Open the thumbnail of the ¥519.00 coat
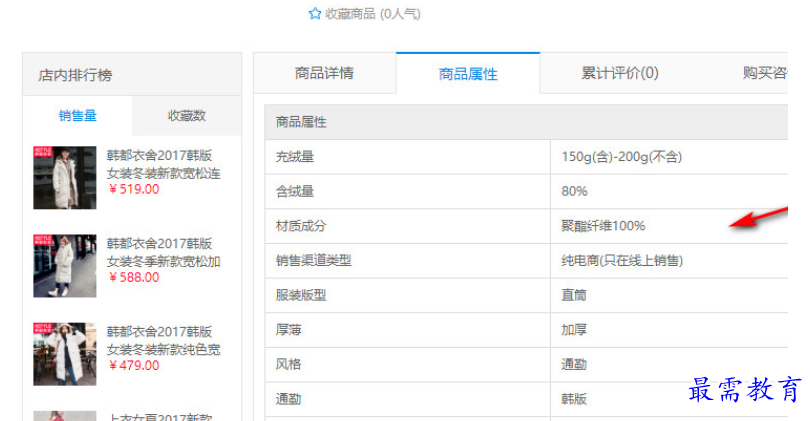 click(x=65, y=178)
